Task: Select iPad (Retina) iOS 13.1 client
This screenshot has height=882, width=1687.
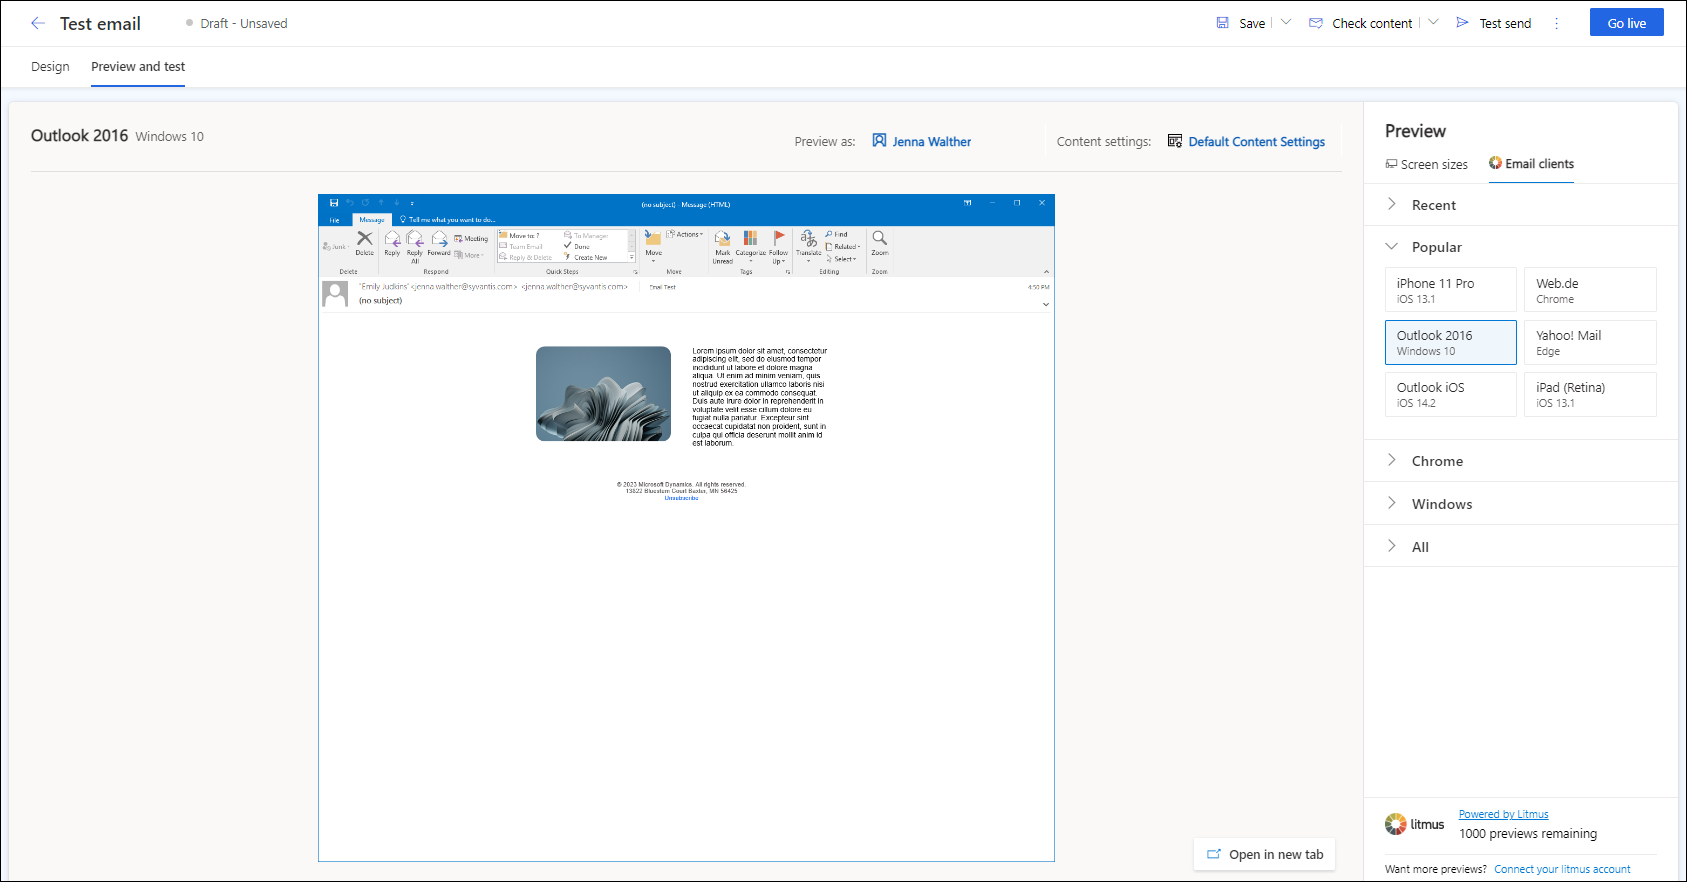Action: tap(1590, 394)
